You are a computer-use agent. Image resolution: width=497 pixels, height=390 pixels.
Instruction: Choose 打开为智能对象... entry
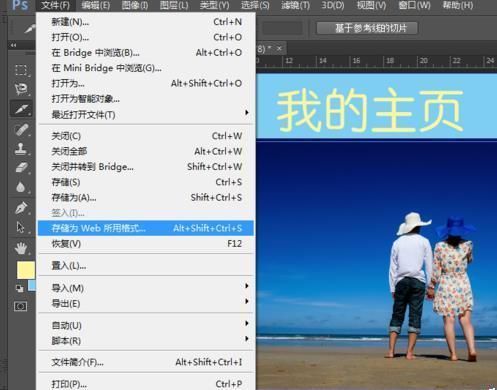(x=146, y=99)
